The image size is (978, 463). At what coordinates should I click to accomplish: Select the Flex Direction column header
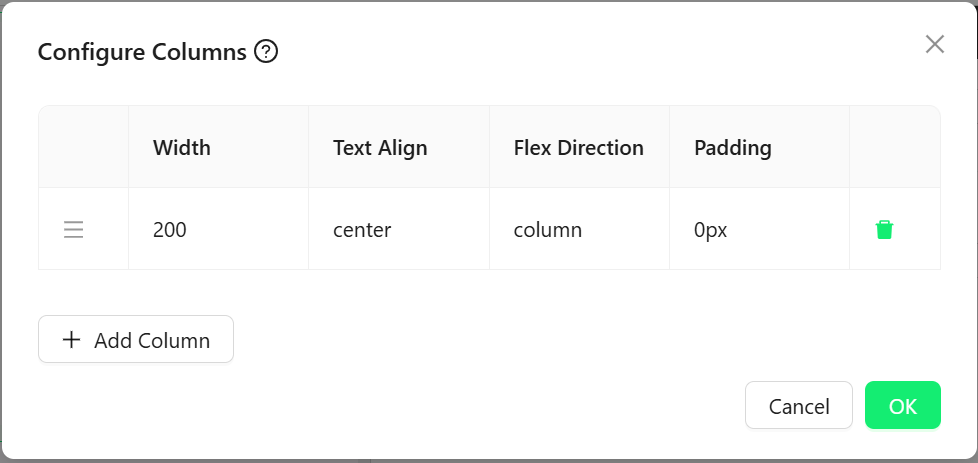coord(579,147)
